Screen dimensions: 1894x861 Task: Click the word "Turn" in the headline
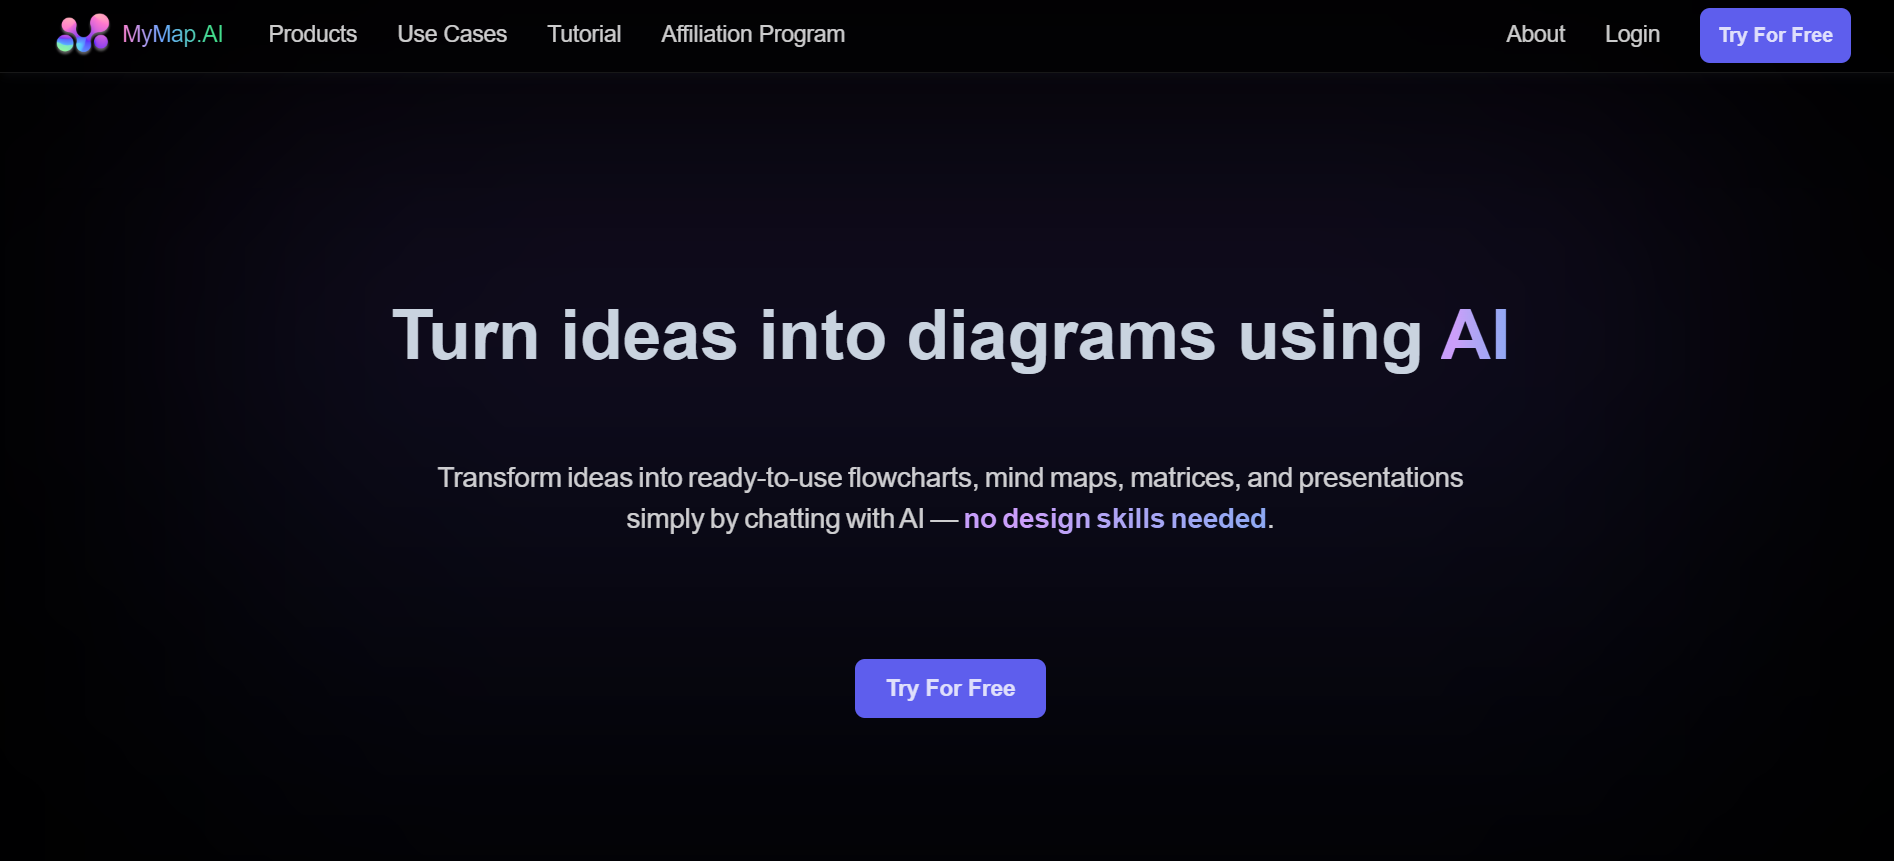[x=466, y=335]
